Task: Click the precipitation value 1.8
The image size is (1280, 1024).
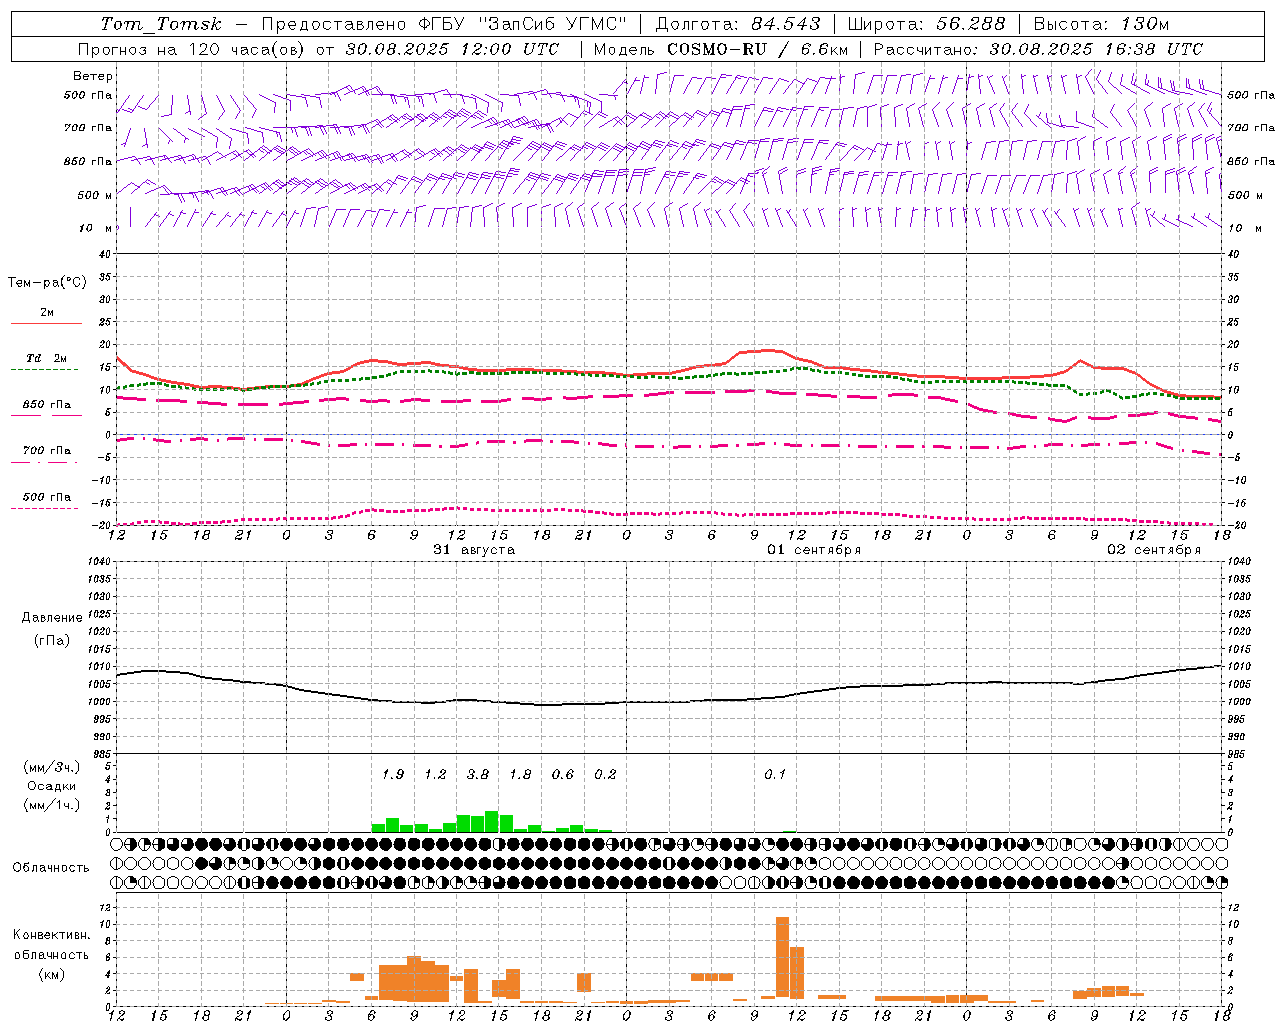Action: (x=520, y=775)
